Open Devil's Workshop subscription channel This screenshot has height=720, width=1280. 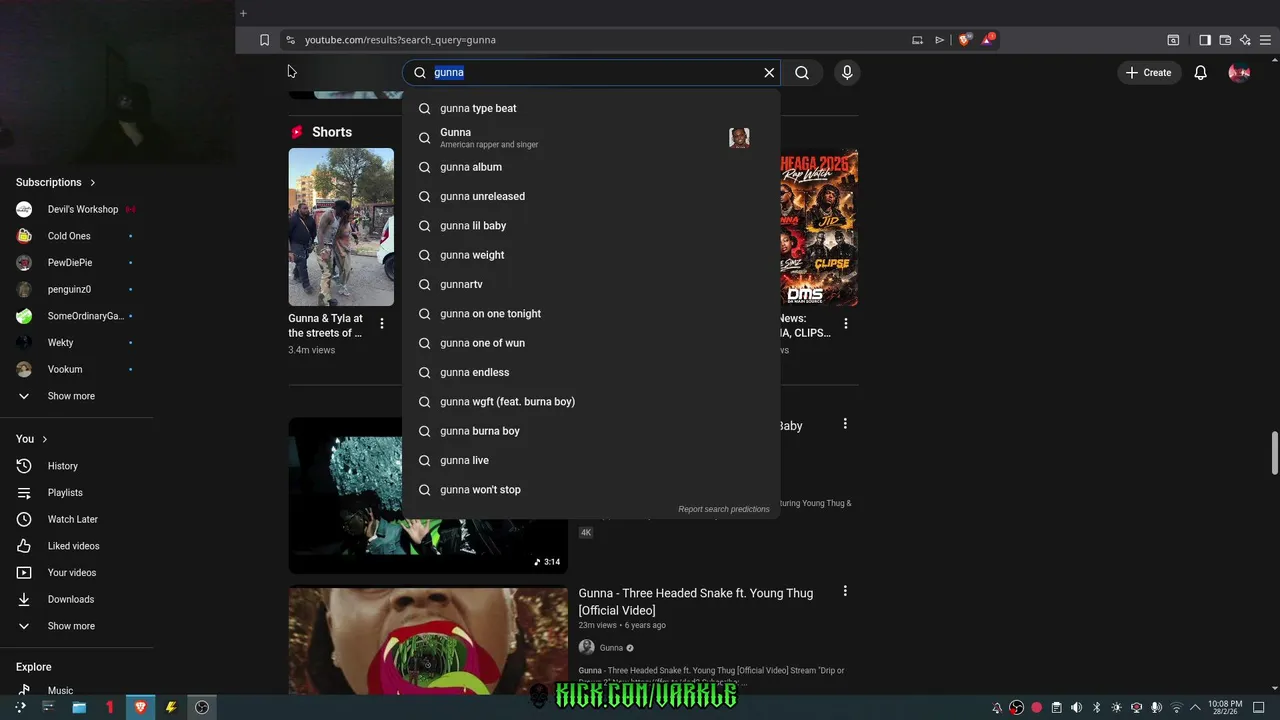click(76, 209)
